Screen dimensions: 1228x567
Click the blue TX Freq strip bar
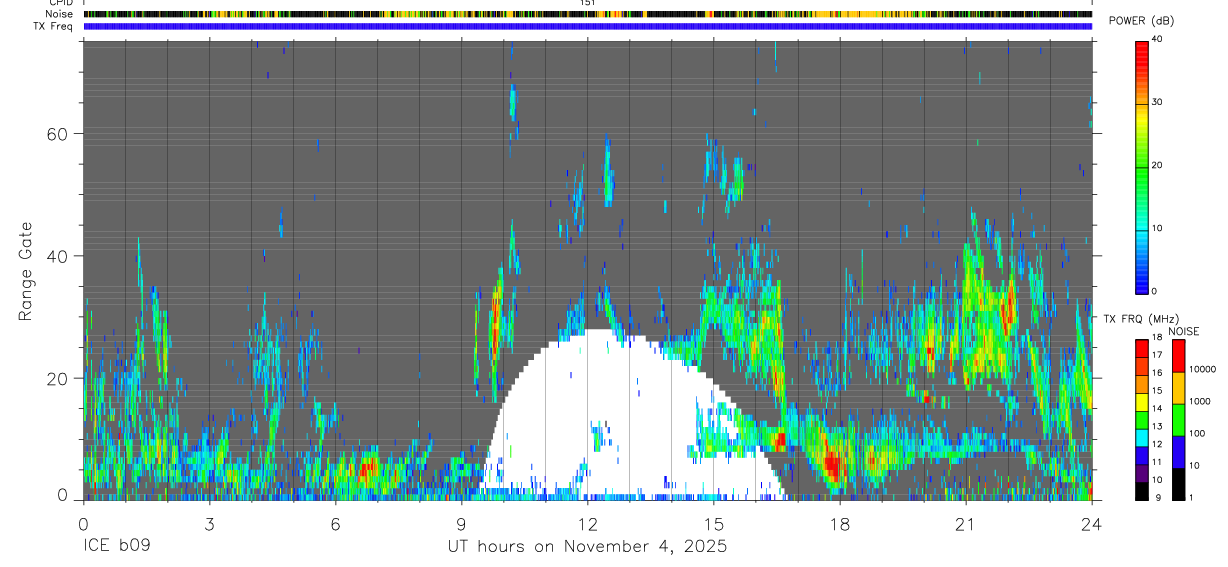(587, 26)
